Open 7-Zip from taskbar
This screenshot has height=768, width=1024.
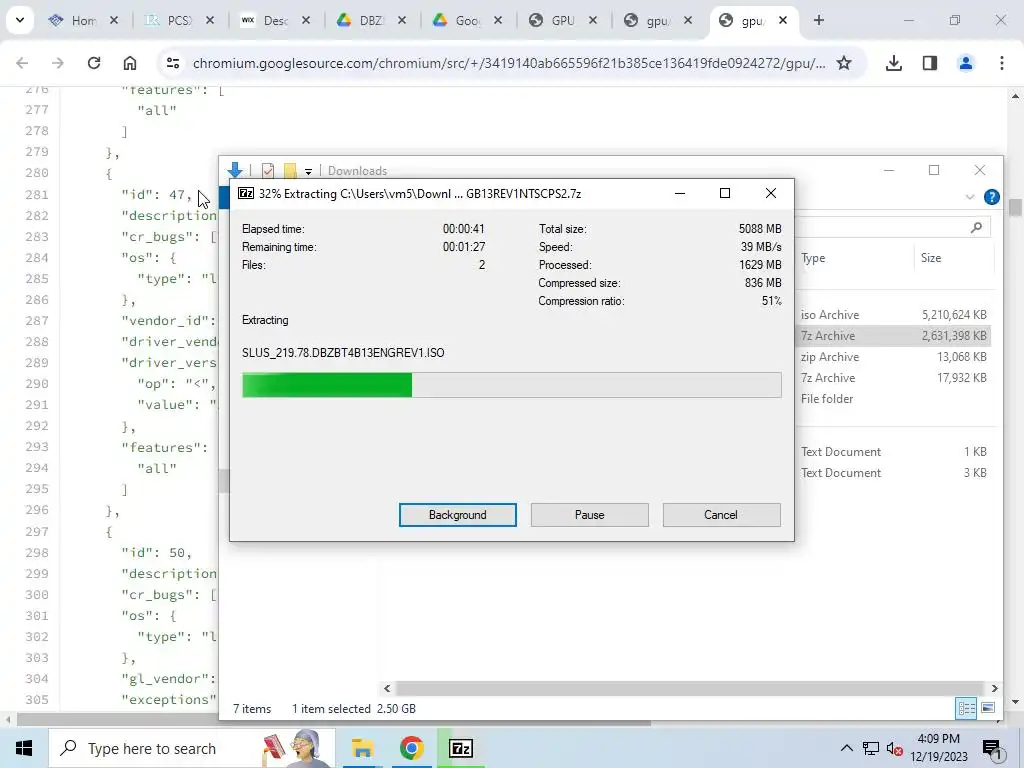click(x=460, y=748)
